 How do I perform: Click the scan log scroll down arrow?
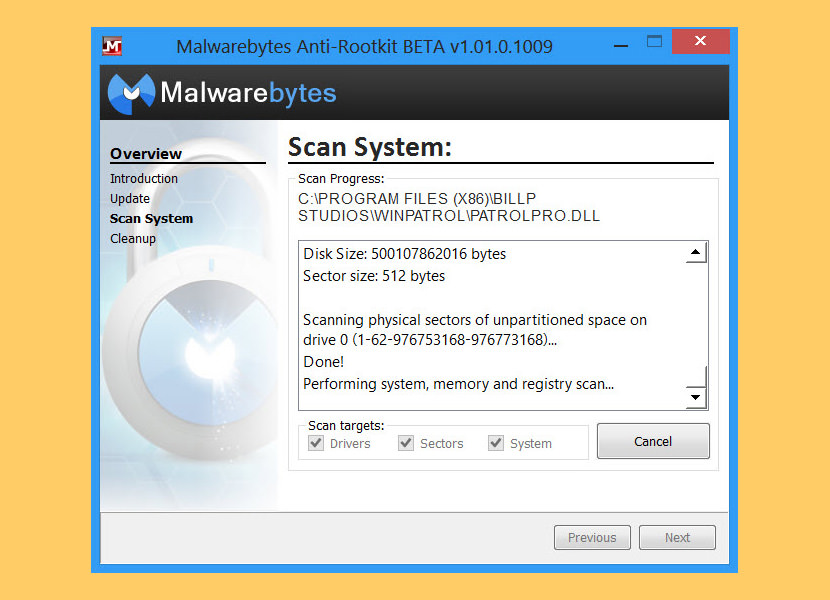[696, 397]
